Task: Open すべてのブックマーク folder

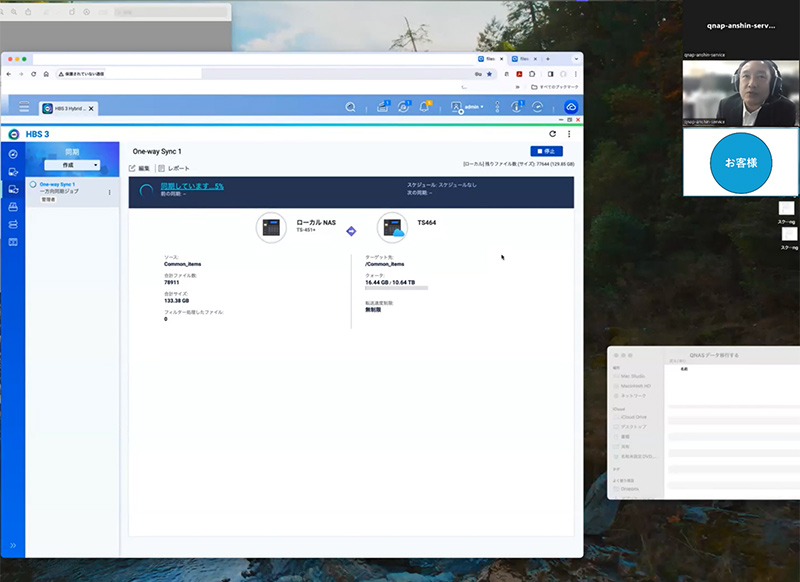Action: [555, 87]
